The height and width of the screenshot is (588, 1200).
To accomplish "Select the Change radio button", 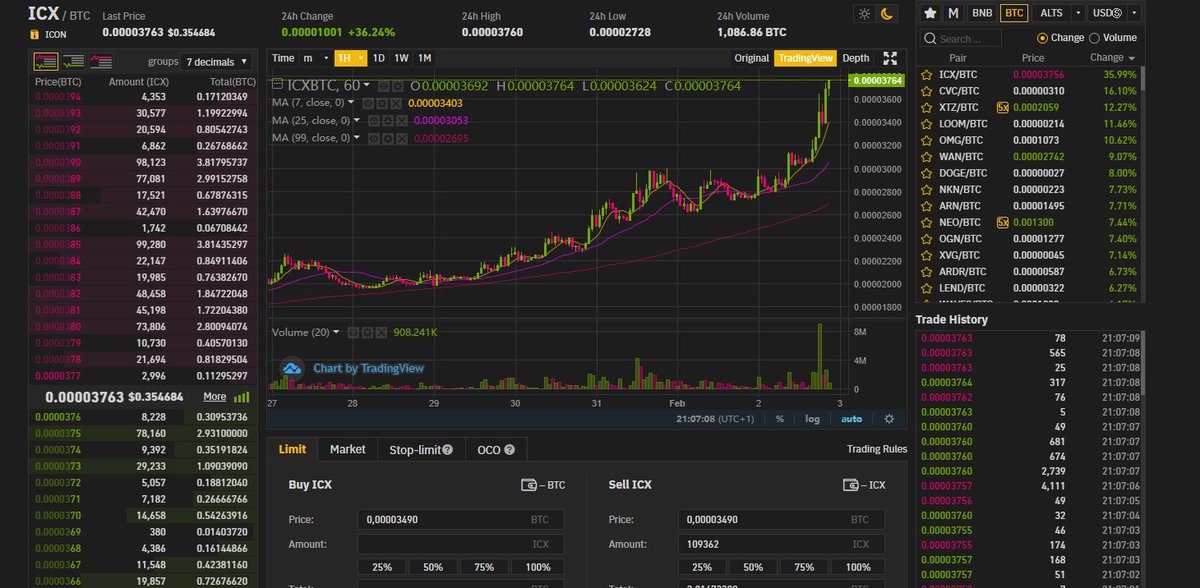I will click(x=1043, y=38).
